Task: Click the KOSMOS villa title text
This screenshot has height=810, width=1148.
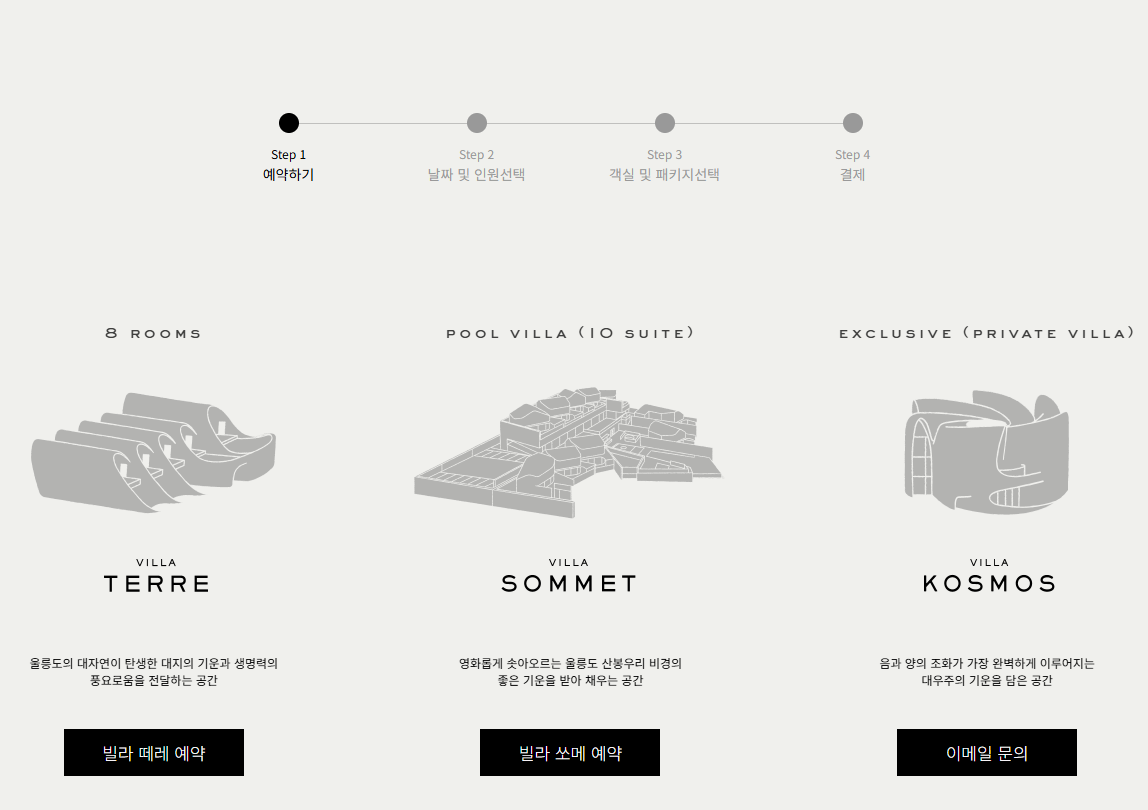Action: click(989, 584)
